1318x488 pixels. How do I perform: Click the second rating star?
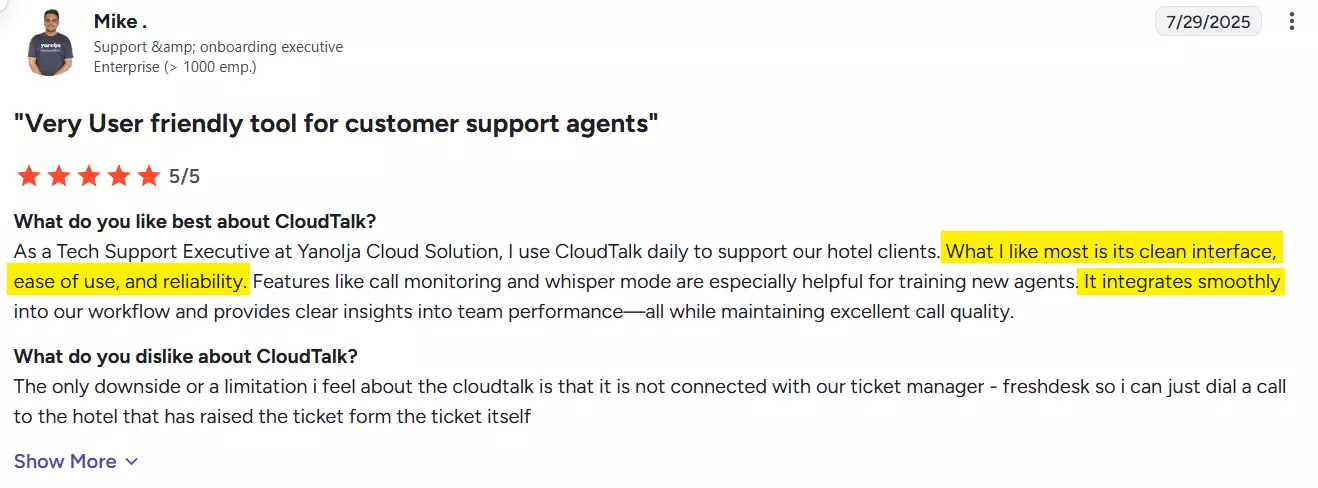click(x=58, y=177)
